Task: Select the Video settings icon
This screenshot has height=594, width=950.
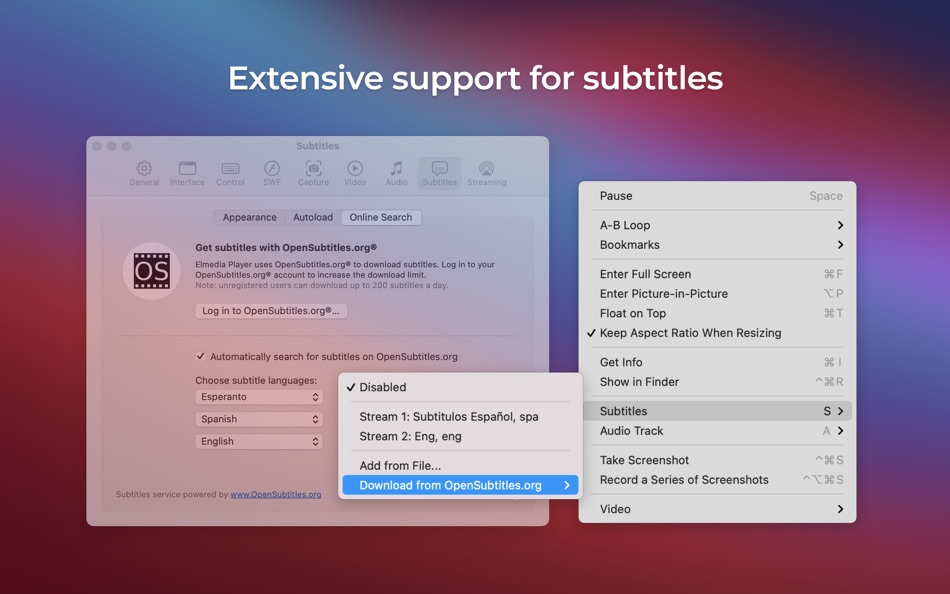Action: tap(355, 172)
